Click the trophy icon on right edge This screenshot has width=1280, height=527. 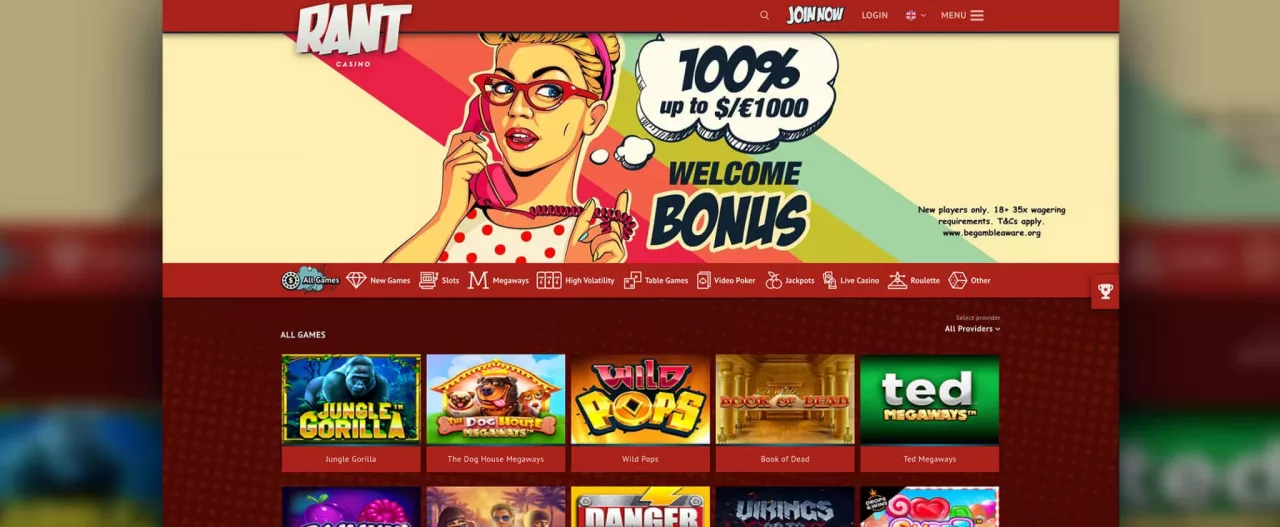pos(1105,291)
